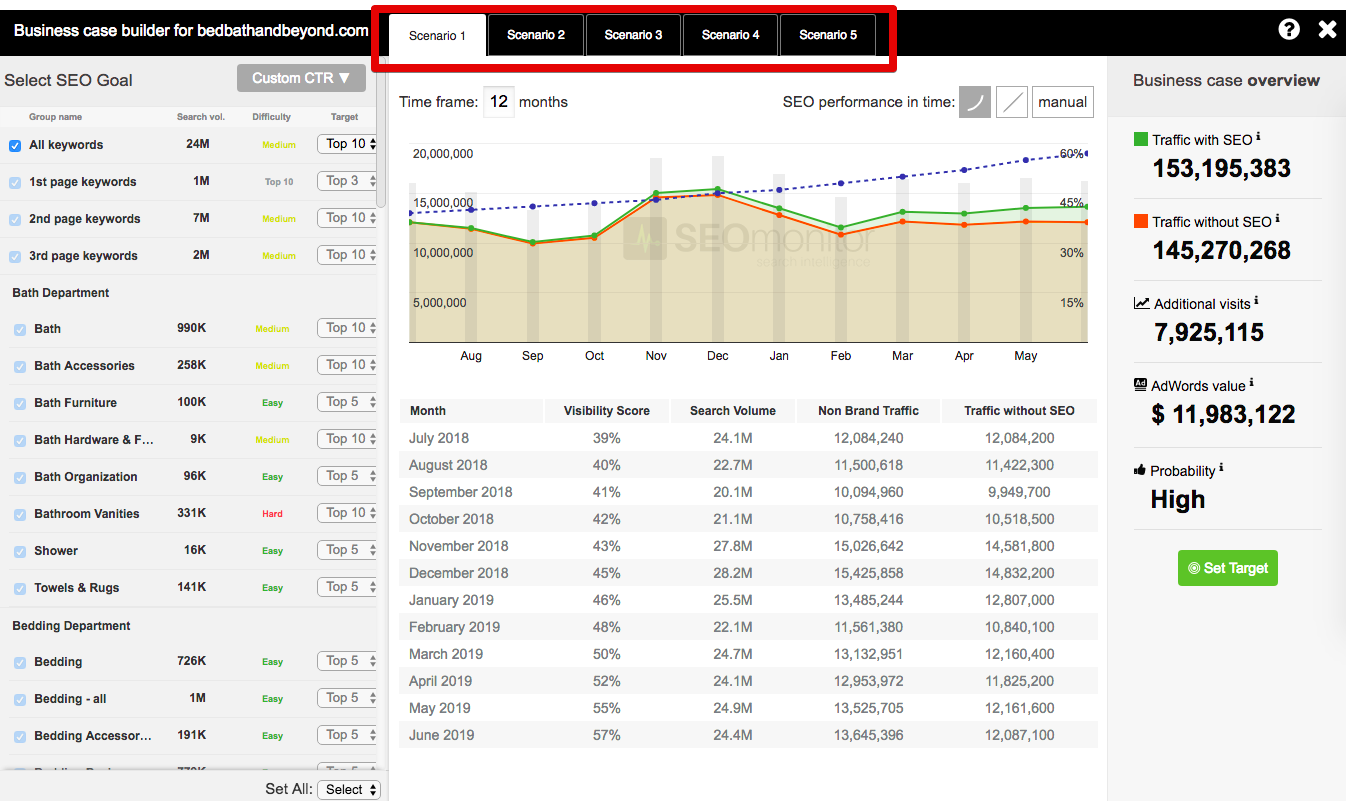This screenshot has width=1346, height=801.
Task: Click the AdWords value Ad icon
Action: (1140, 385)
